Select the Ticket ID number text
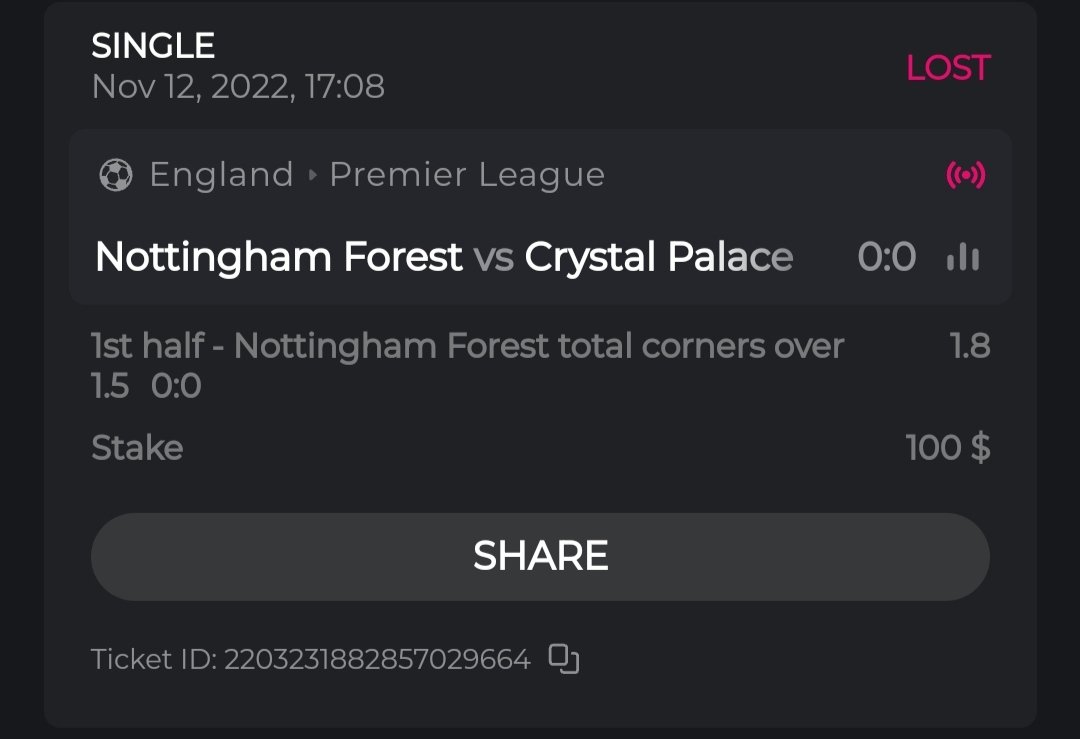The height and width of the screenshot is (739, 1080). click(376, 660)
